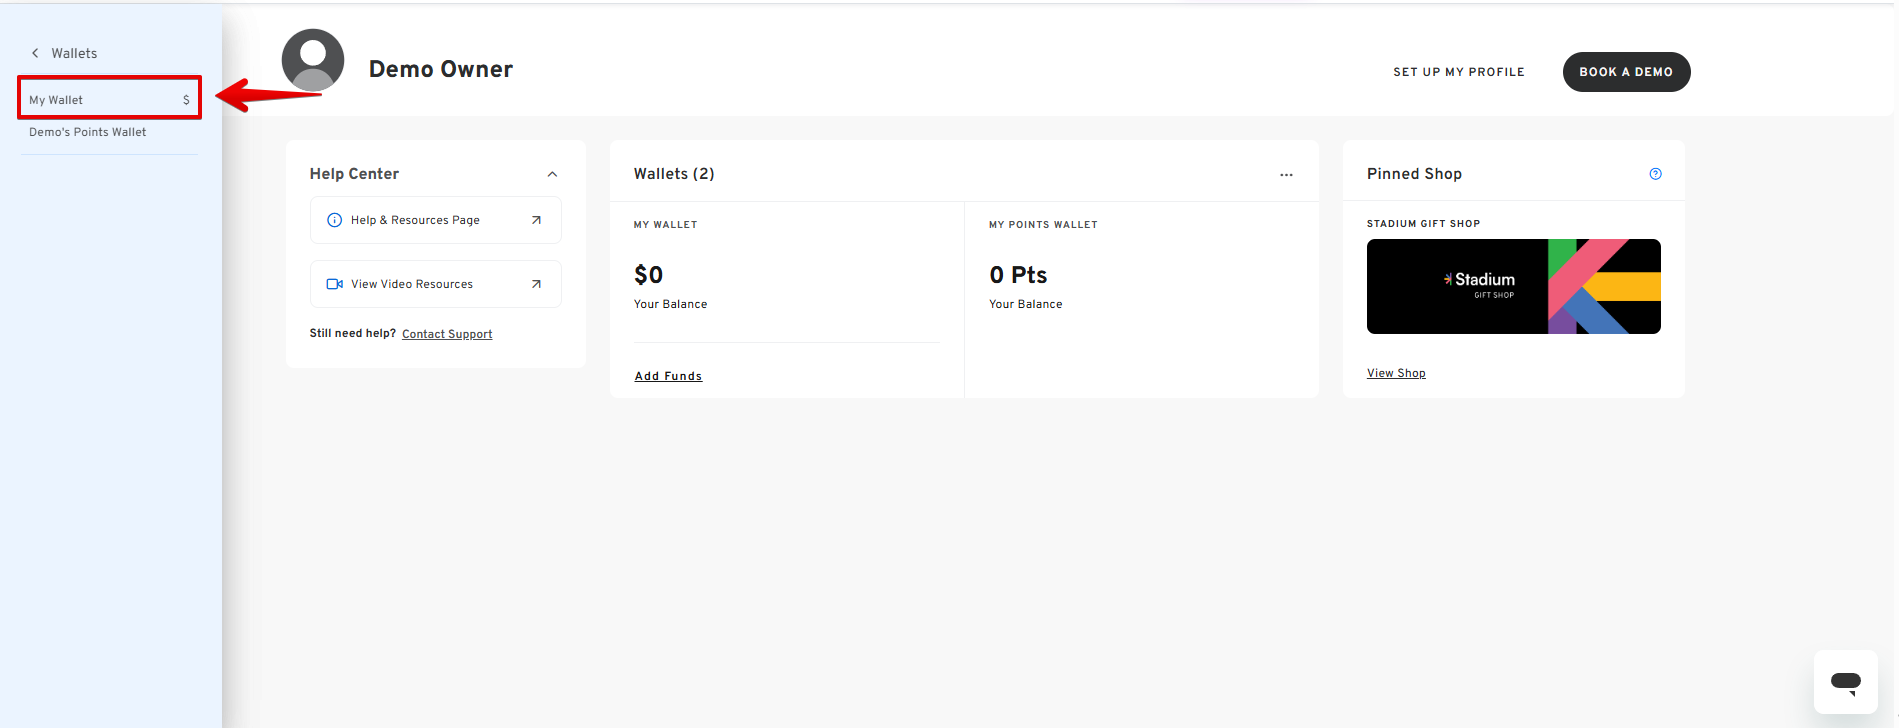
Task: Click the dollar sign icon in My Wallet
Action: point(186,100)
